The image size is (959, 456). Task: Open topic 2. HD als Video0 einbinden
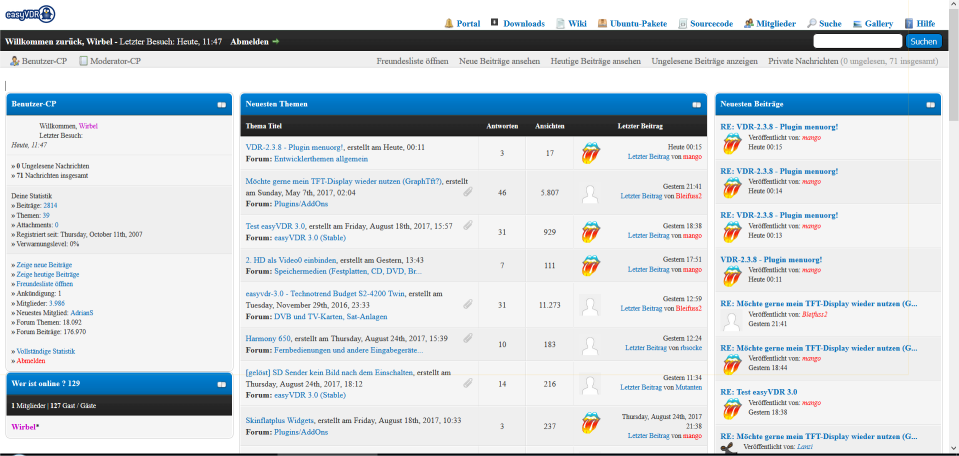291,260
